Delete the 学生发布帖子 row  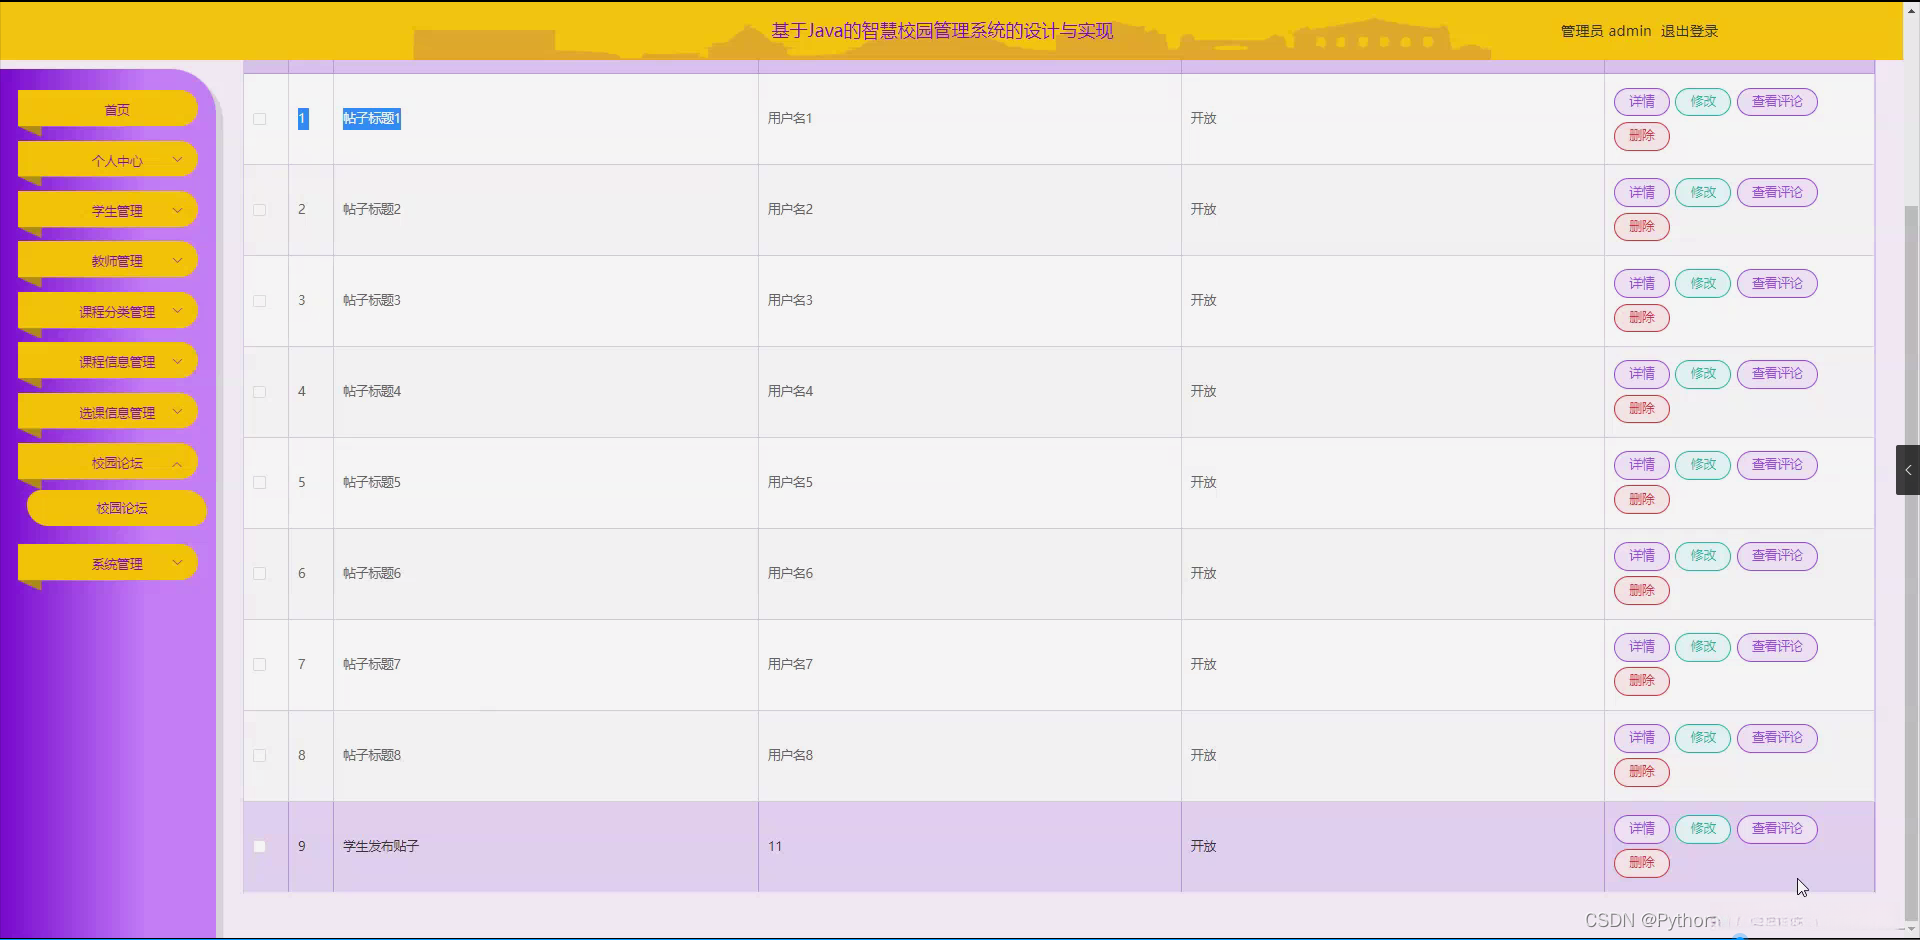[1641, 863]
